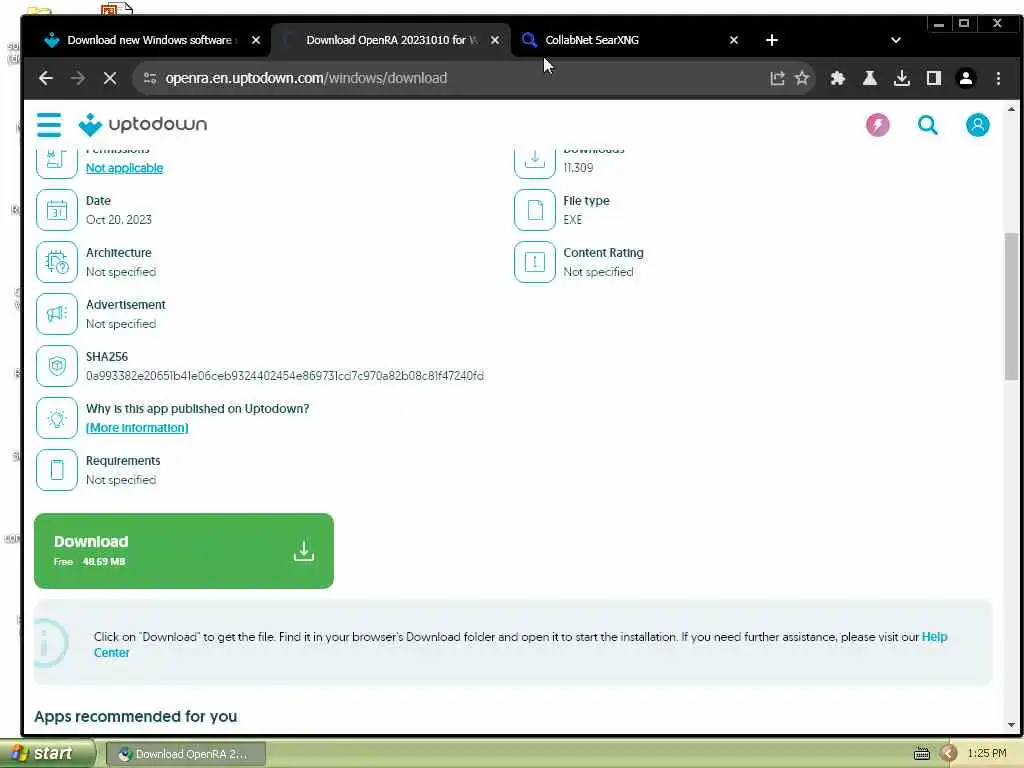
Task: Click the 1:25 PM taskbar clock
Action: point(986,754)
